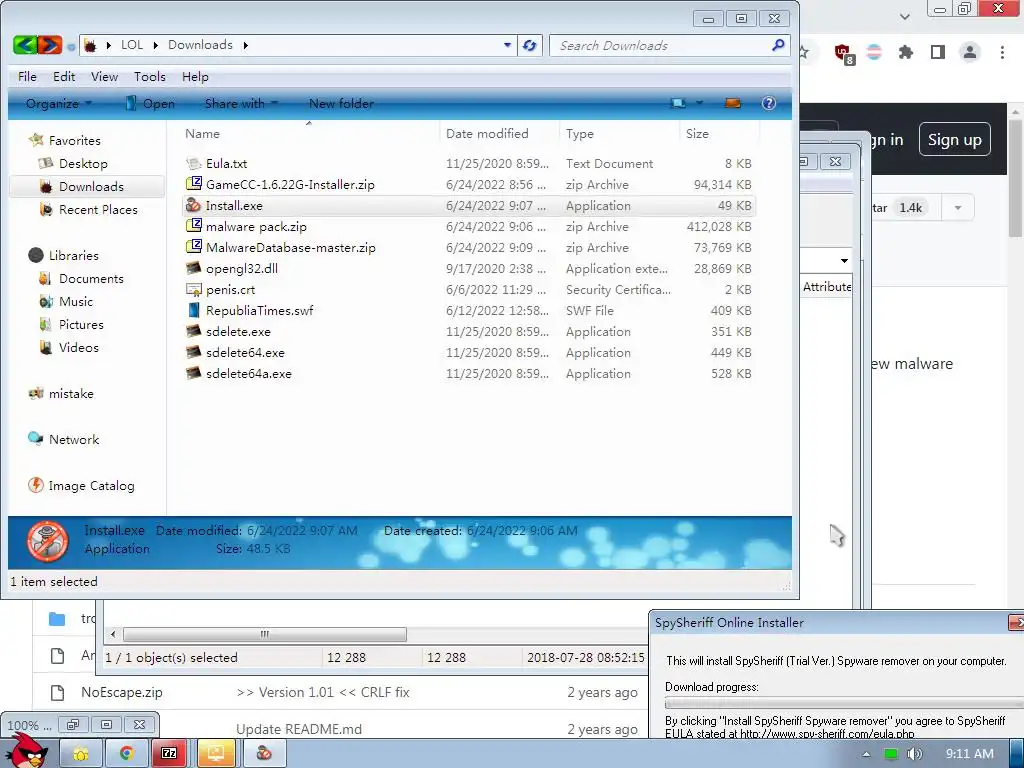Viewport: 1024px width, 768px height.
Task: Open the Edit menu
Action: (x=63, y=76)
